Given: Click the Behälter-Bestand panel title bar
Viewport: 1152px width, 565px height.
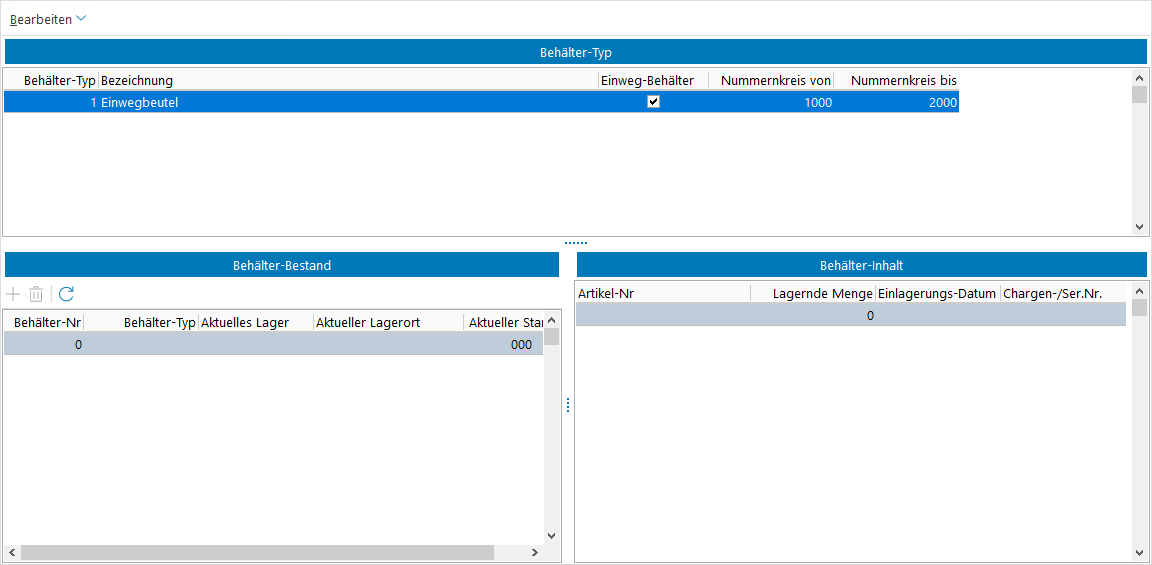Looking at the screenshot, I should click(281, 265).
